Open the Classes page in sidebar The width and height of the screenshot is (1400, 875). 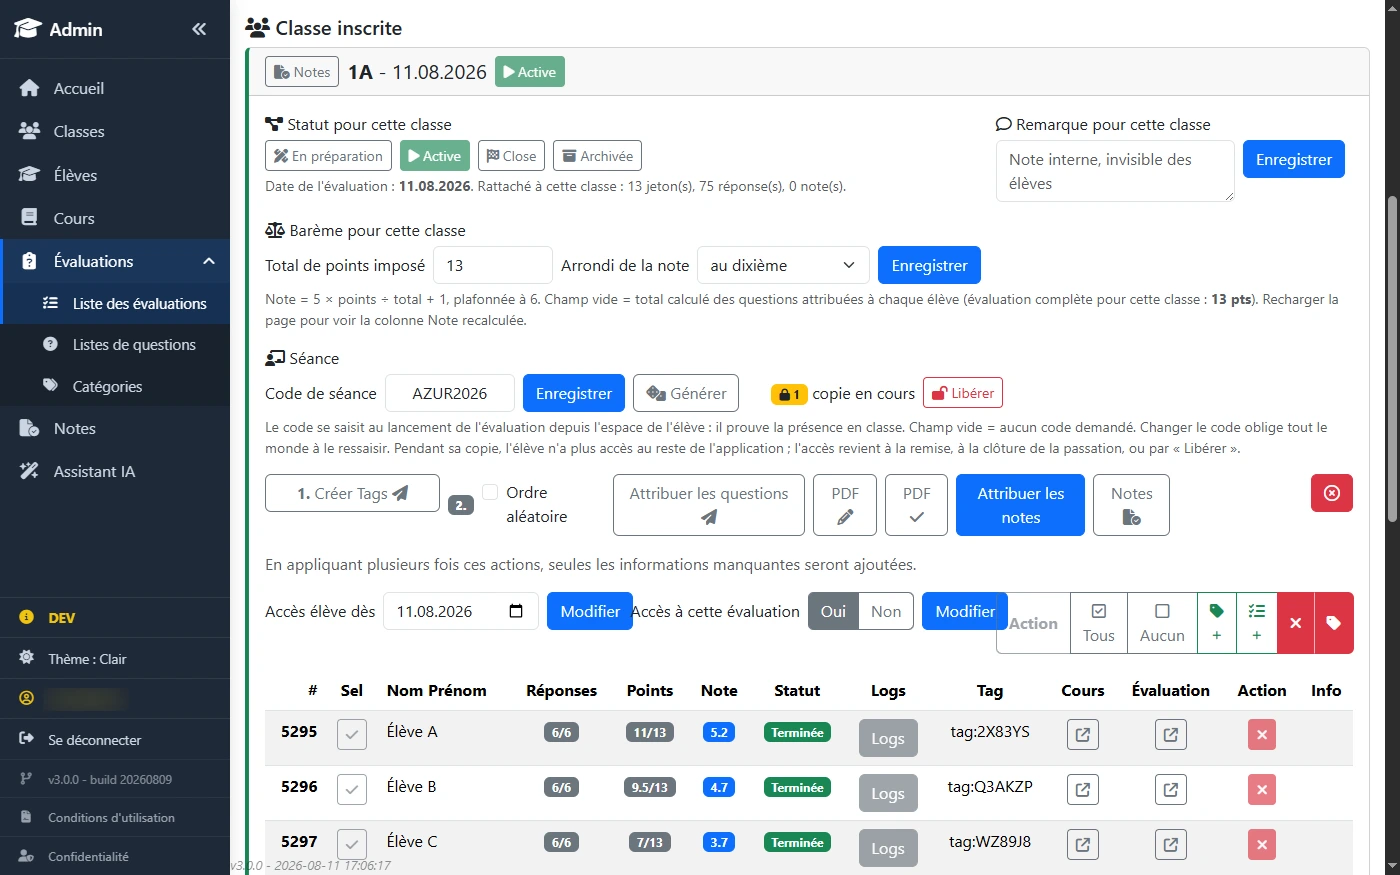click(115, 131)
